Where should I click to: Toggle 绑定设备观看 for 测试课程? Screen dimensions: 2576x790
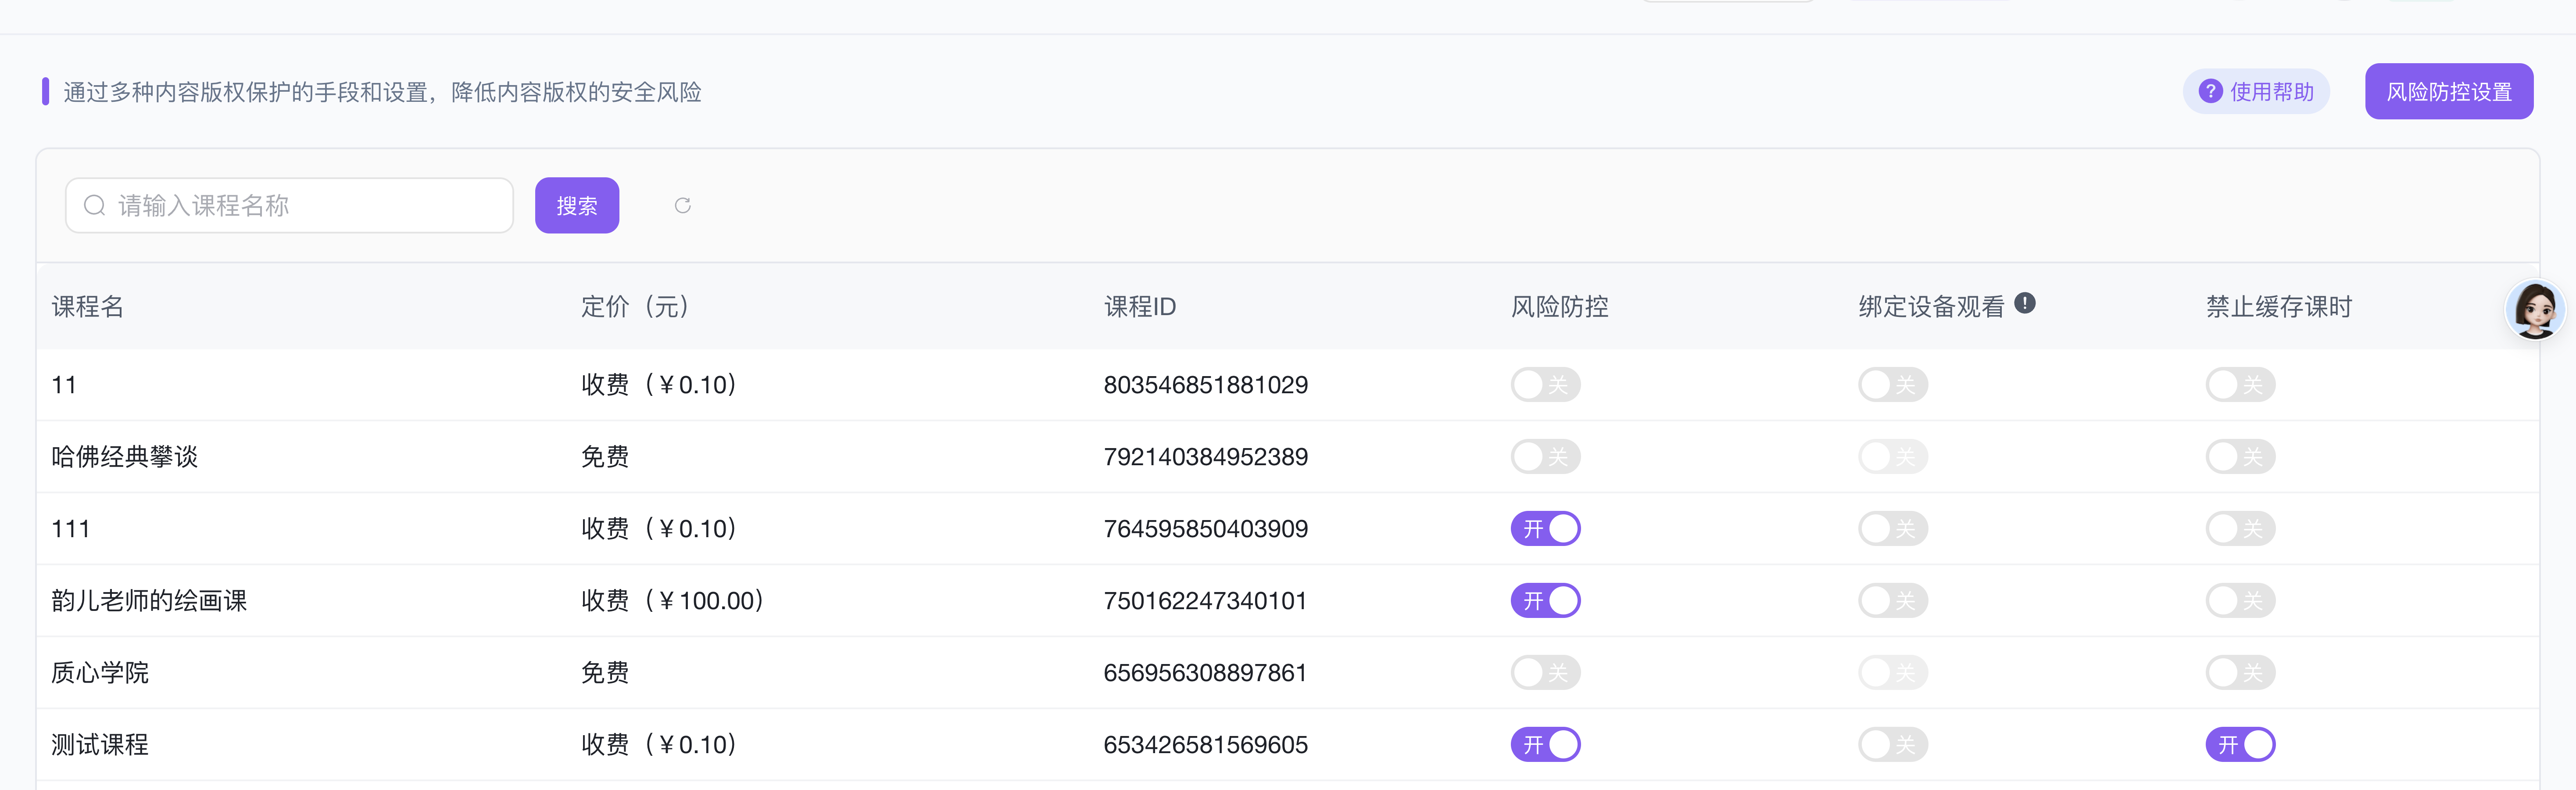1893,745
